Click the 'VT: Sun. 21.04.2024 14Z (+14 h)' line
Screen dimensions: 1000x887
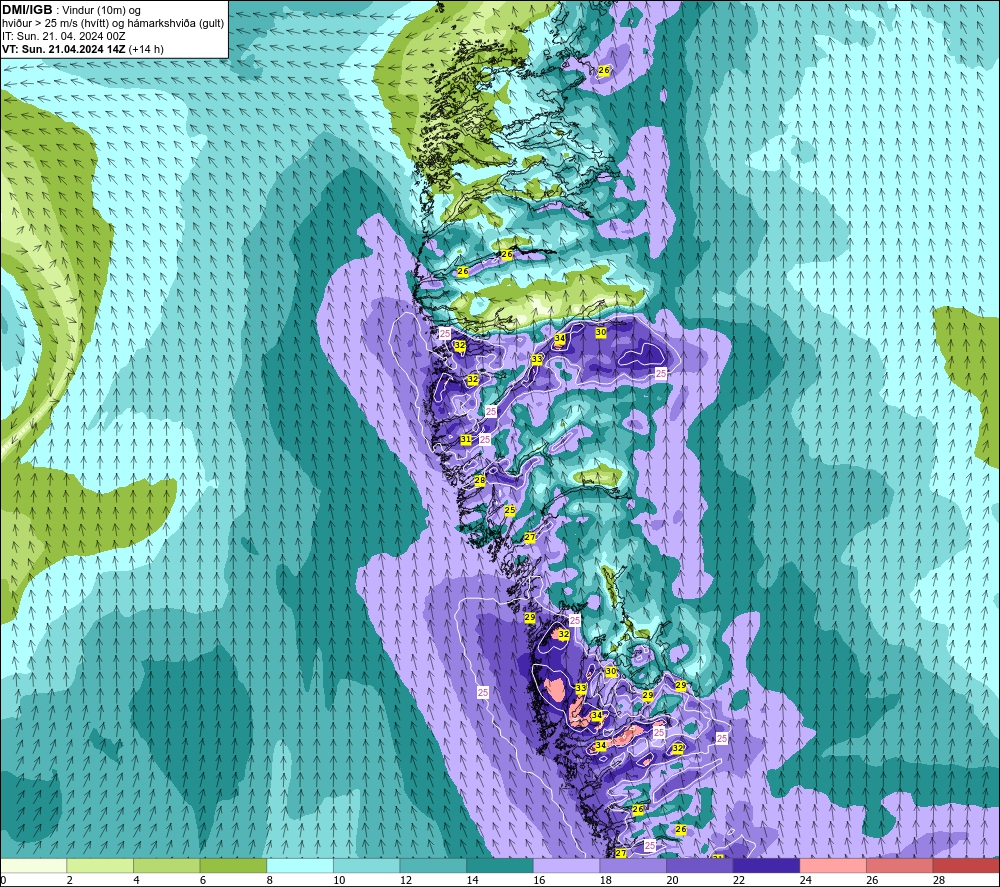tap(83, 49)
